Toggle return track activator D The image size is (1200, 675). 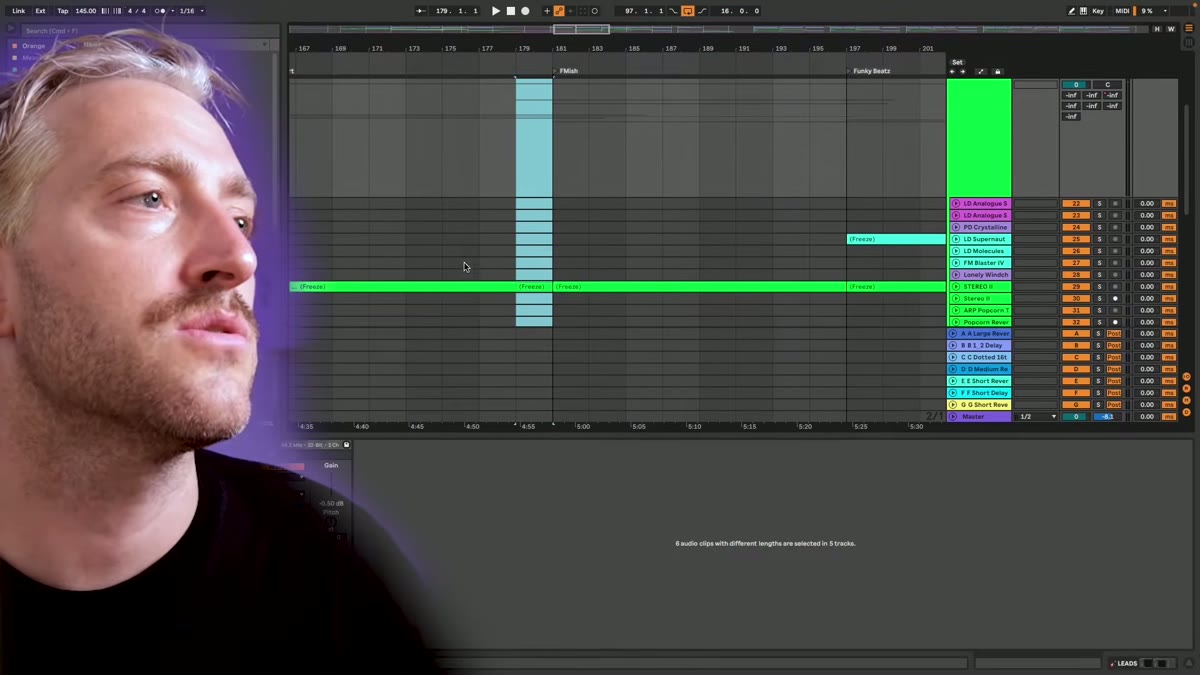click(x=1076, y=369)
